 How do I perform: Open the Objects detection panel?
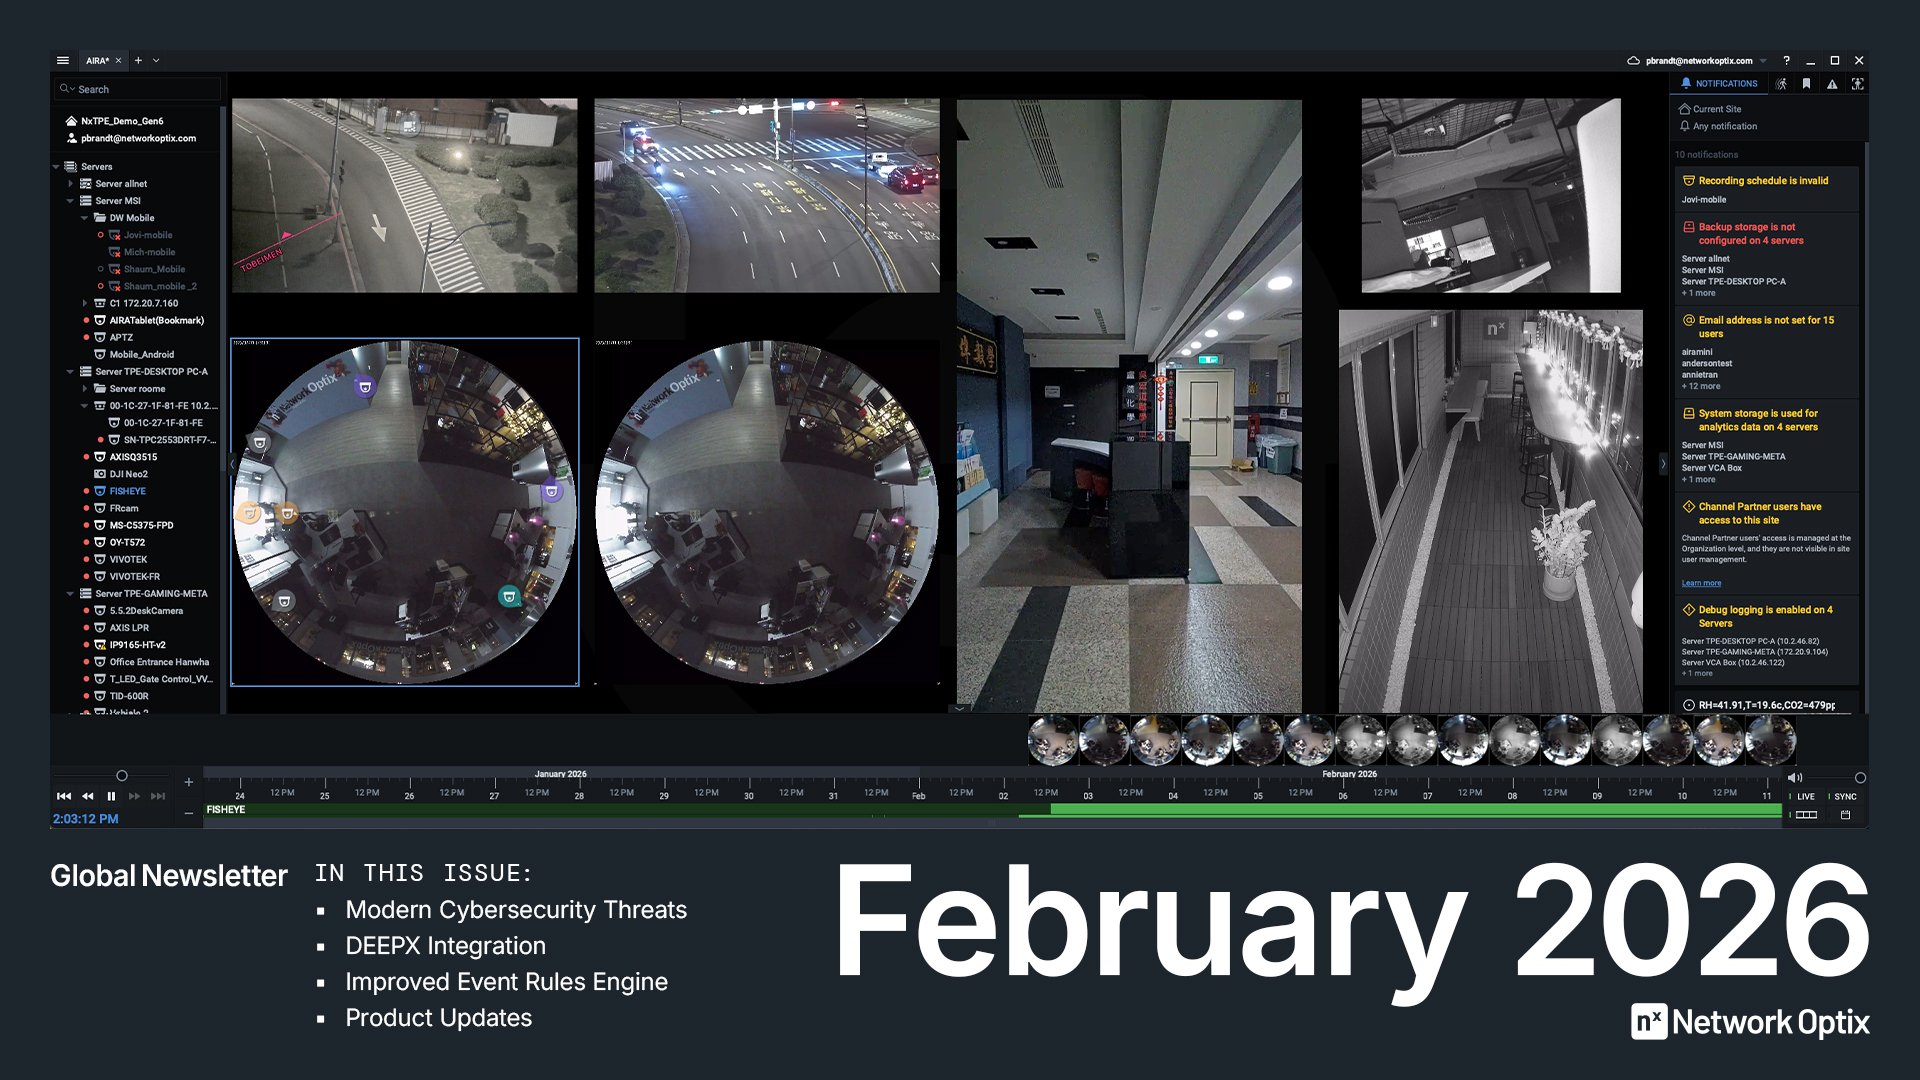click(x=1857, y=83)
